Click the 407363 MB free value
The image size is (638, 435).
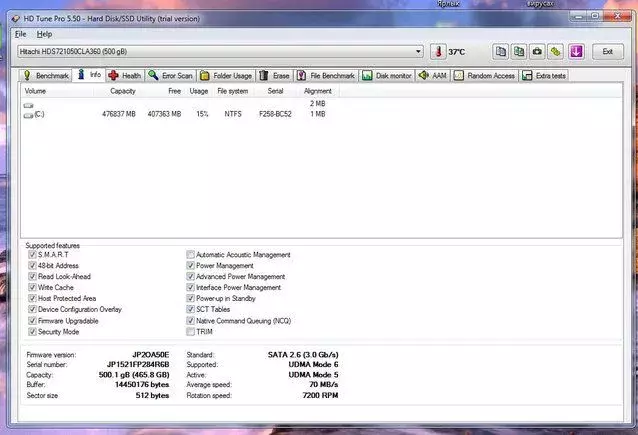pos(164,114)
